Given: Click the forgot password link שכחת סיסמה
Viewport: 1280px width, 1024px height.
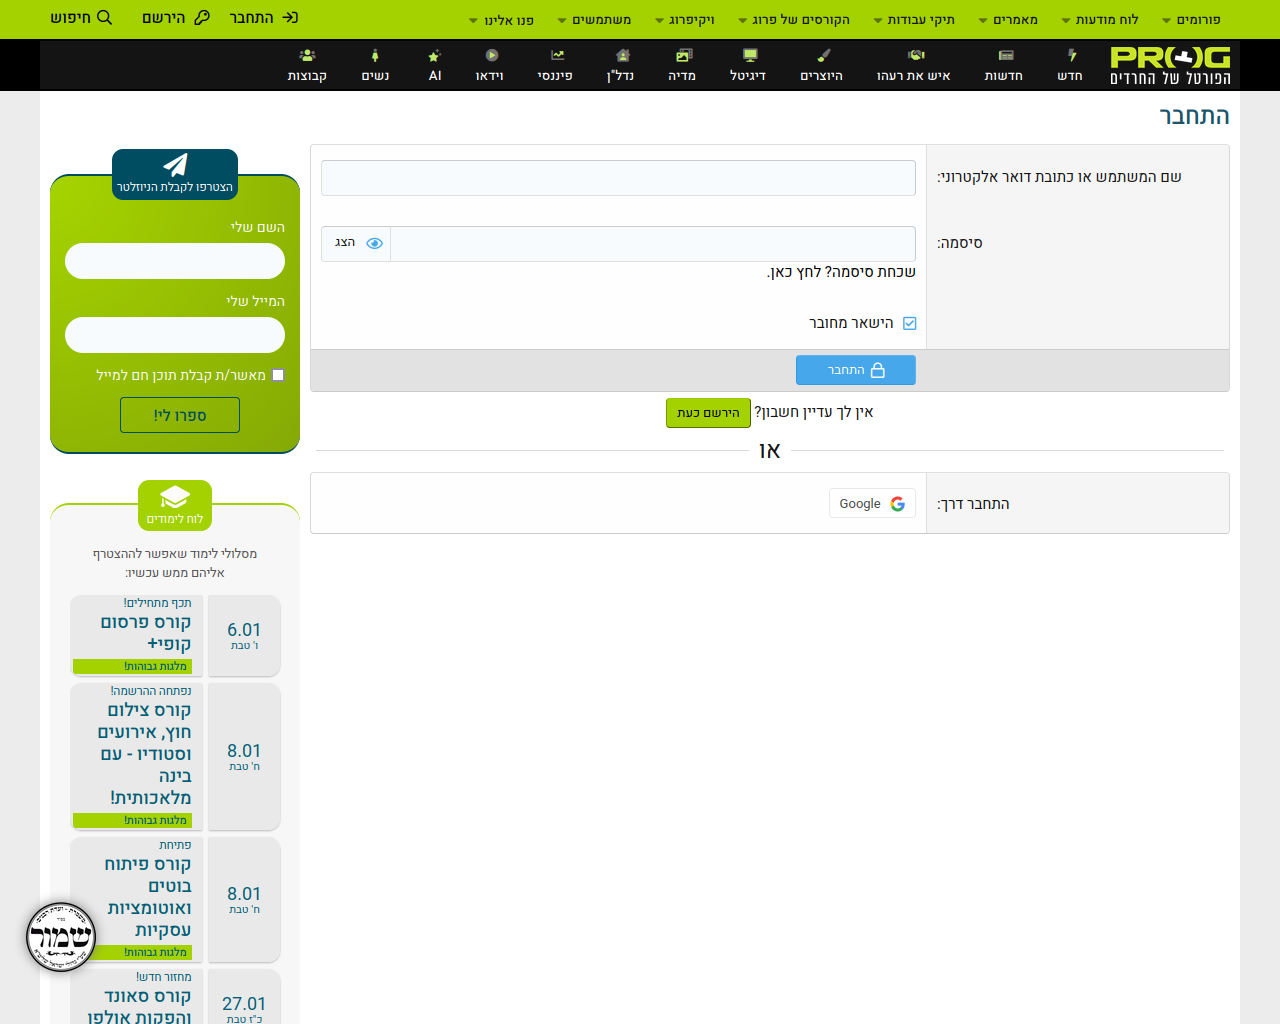Looking at the screenshot, I should pos(841,272).
